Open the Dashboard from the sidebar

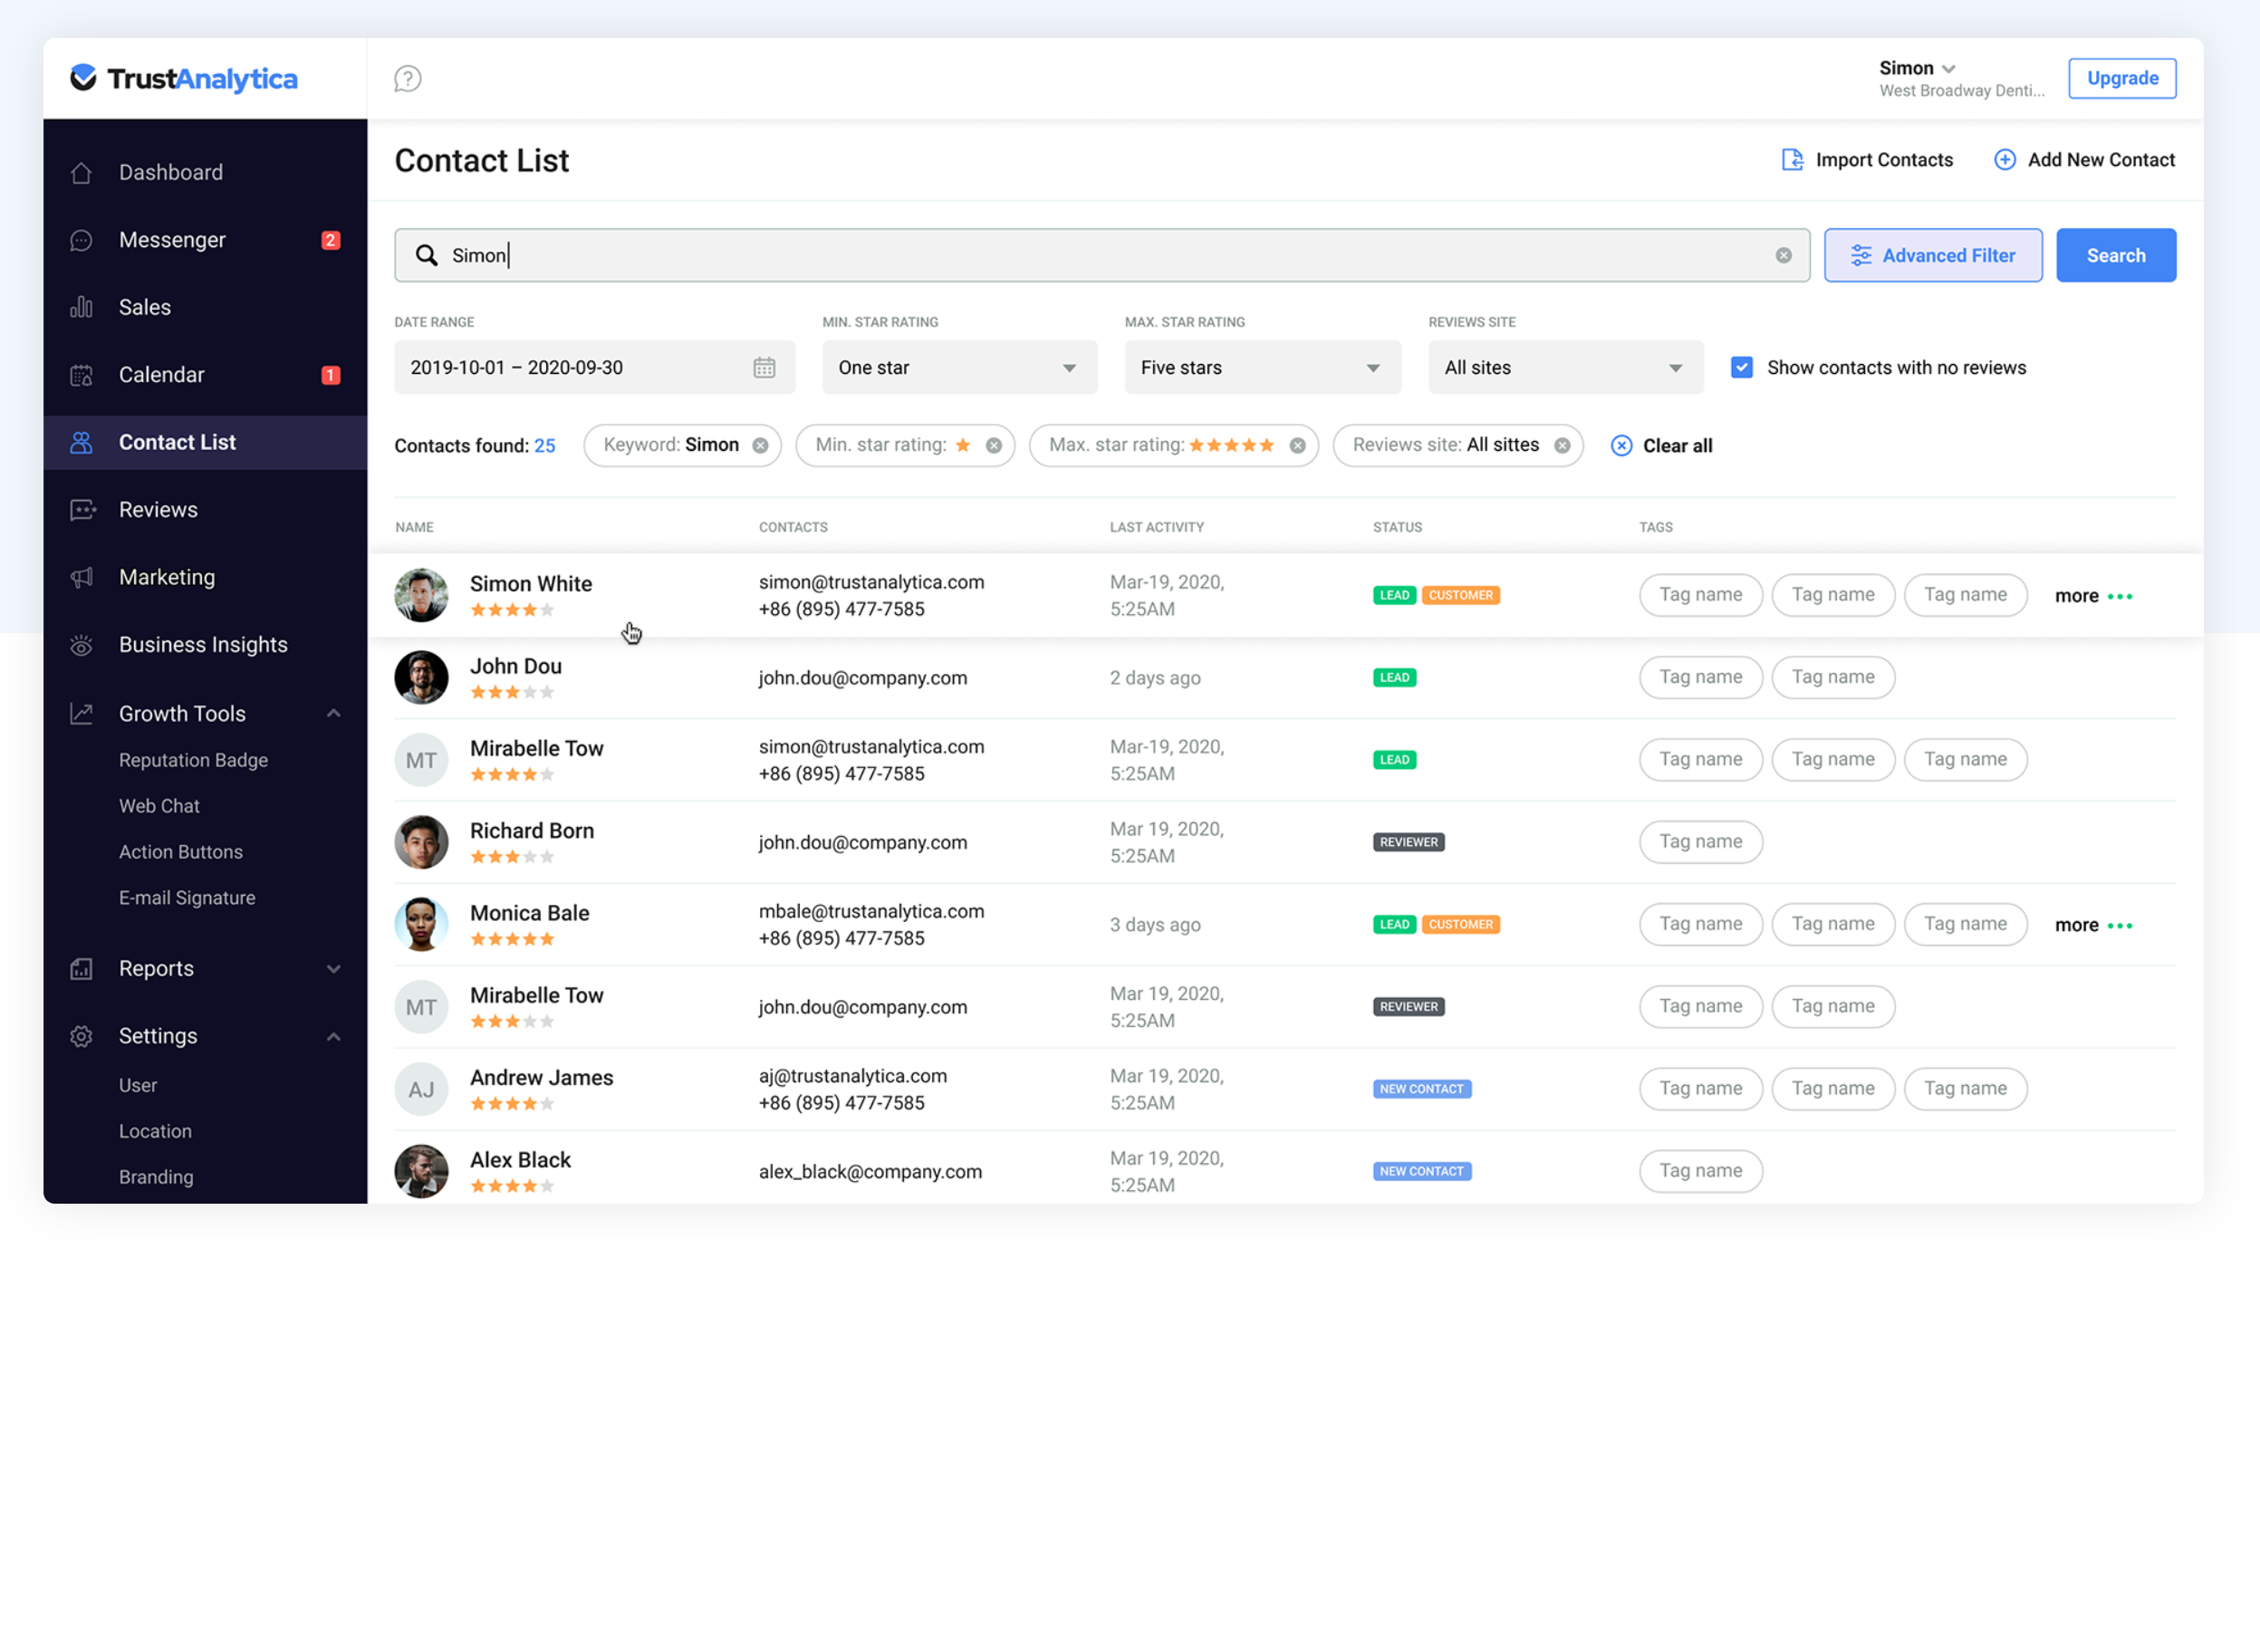click(x=171, y=171)
